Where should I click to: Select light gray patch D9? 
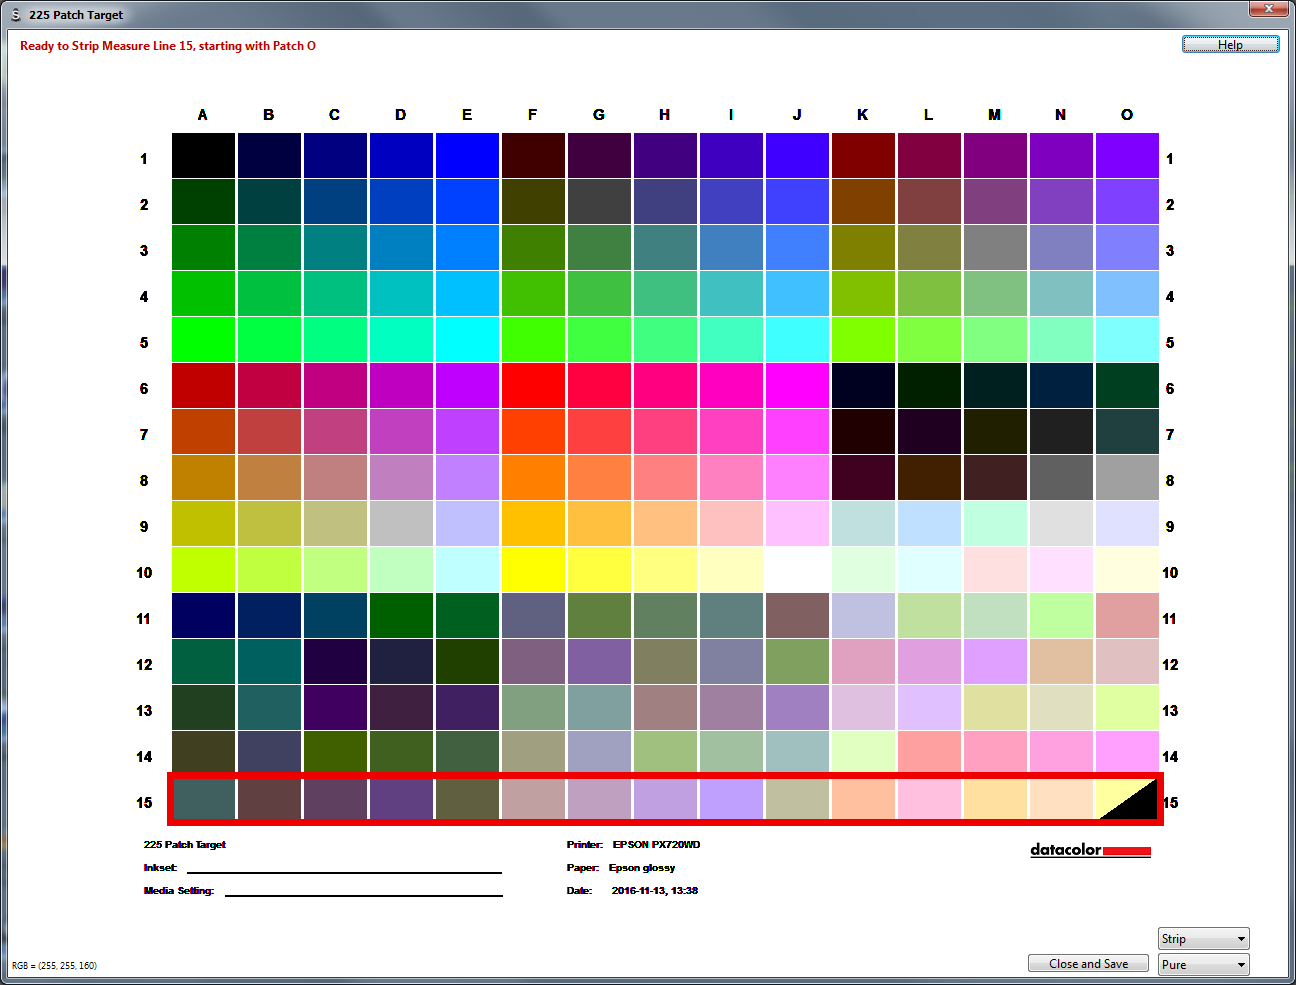401,524
